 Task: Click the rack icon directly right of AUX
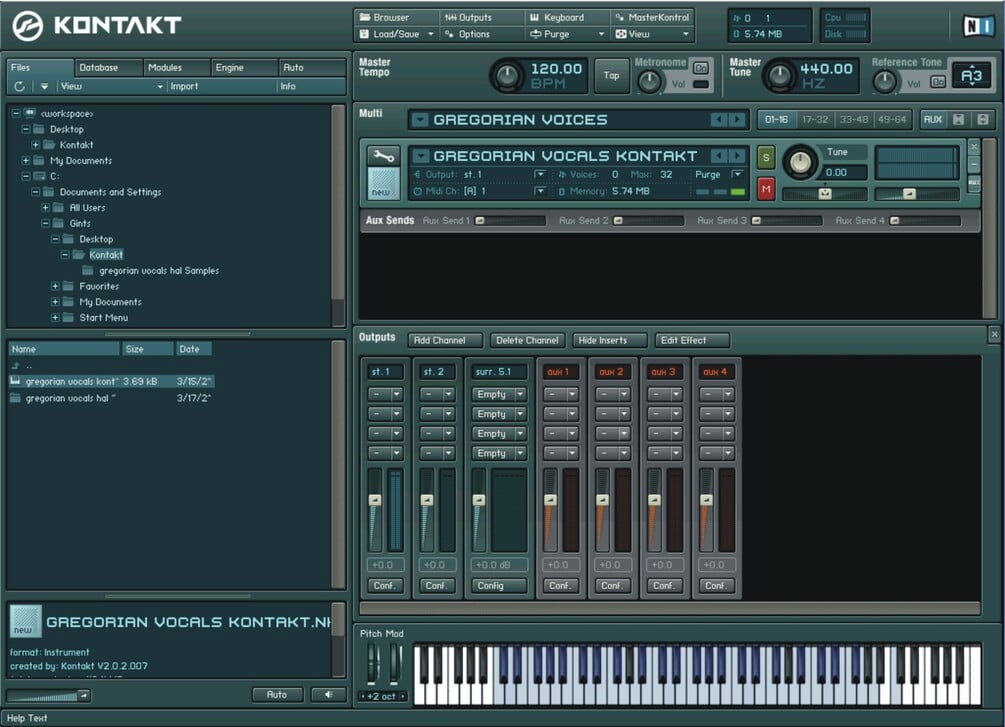[x=958, y=119]
